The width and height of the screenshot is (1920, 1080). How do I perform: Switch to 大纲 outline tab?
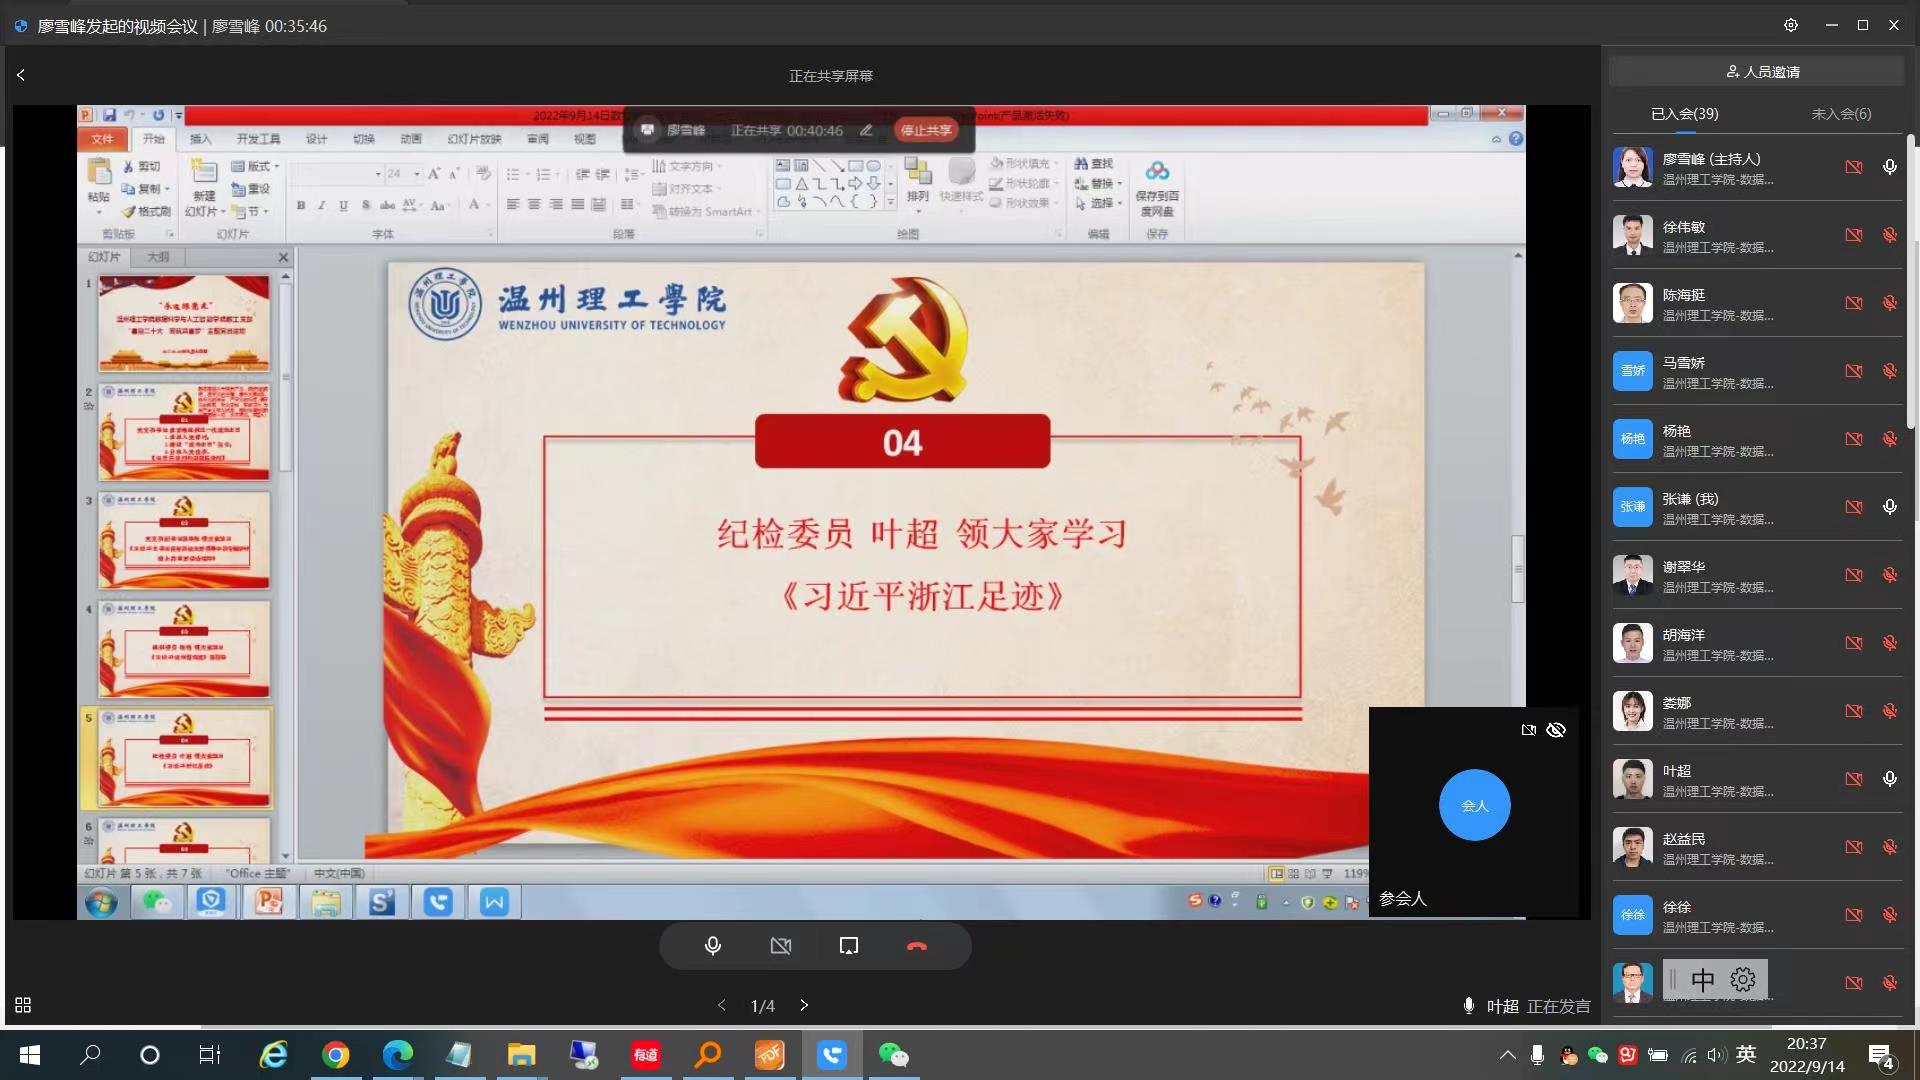(x=158, y=257)
